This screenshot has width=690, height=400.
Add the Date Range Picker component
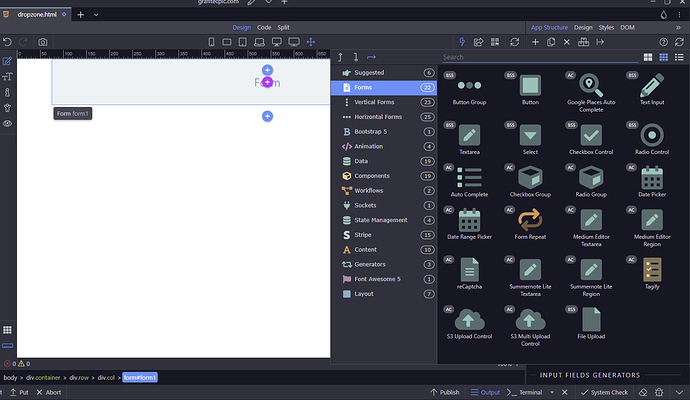469,224
